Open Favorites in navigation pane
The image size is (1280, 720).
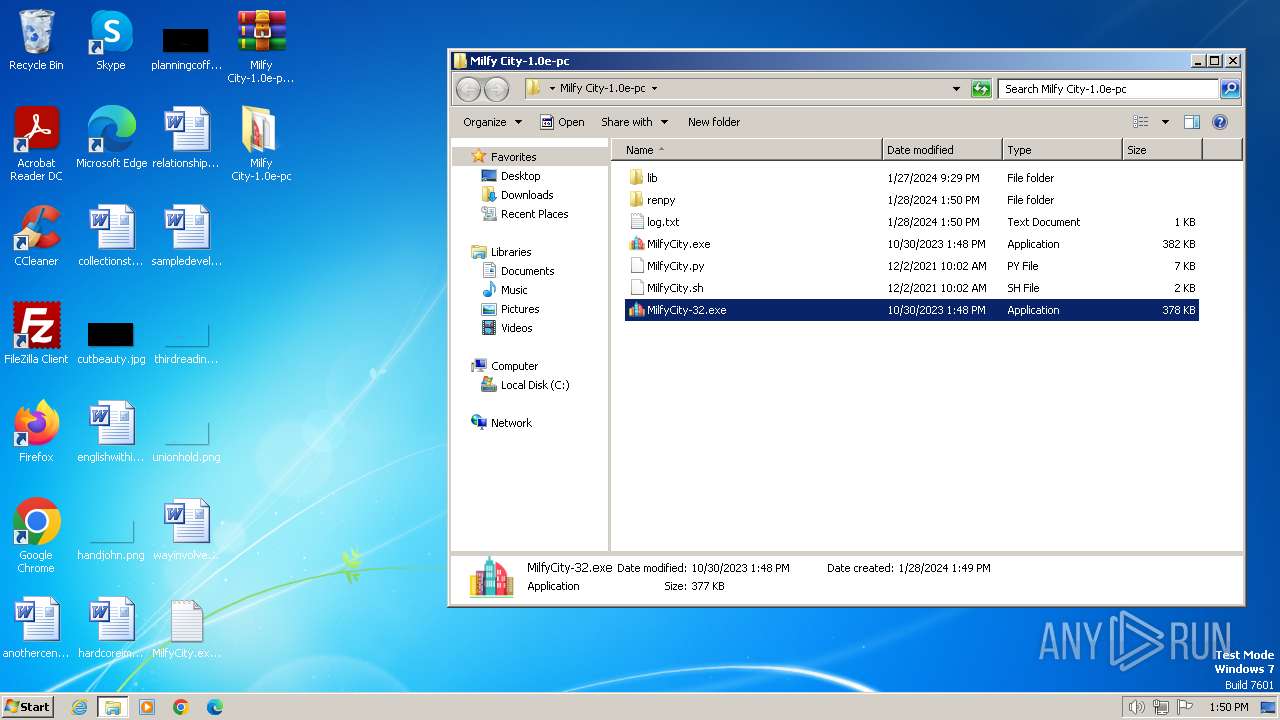pyautogui.click(x=504, y=157)
